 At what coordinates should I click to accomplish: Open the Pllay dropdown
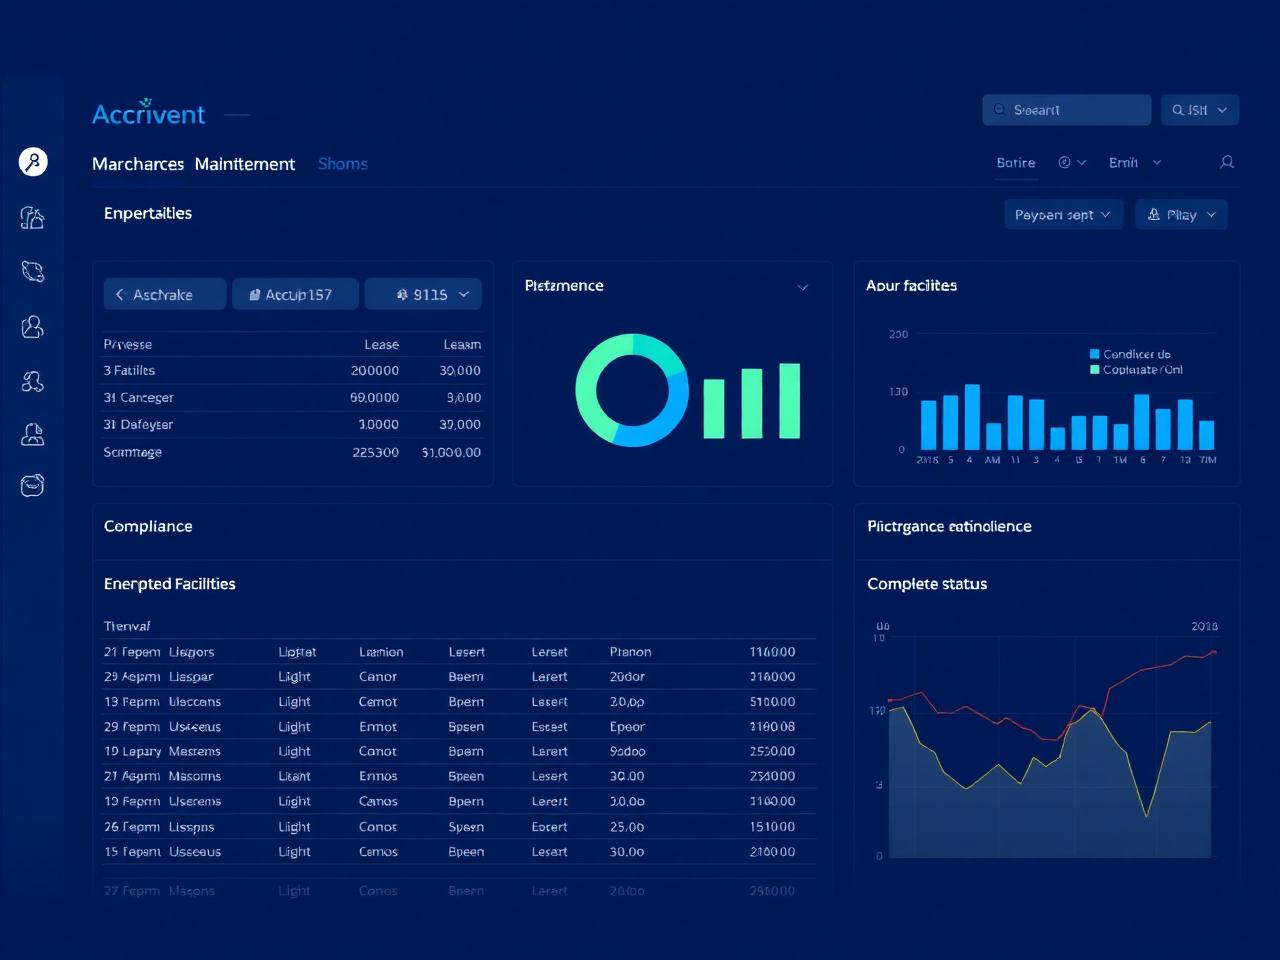click(x=1181, y=214)
